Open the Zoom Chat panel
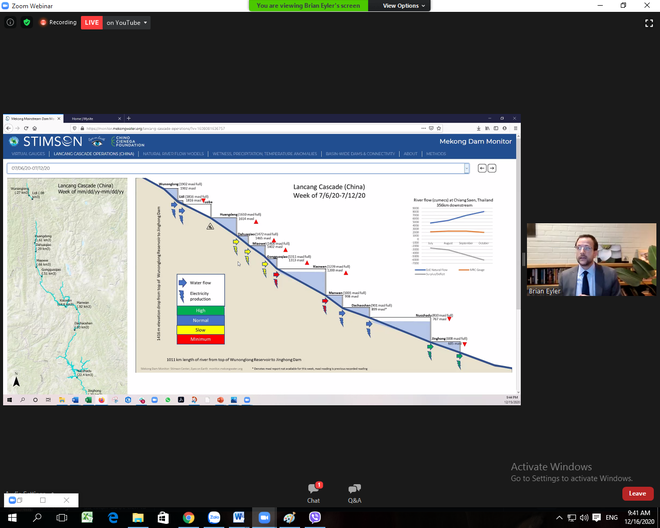 (x=313, y=491)
